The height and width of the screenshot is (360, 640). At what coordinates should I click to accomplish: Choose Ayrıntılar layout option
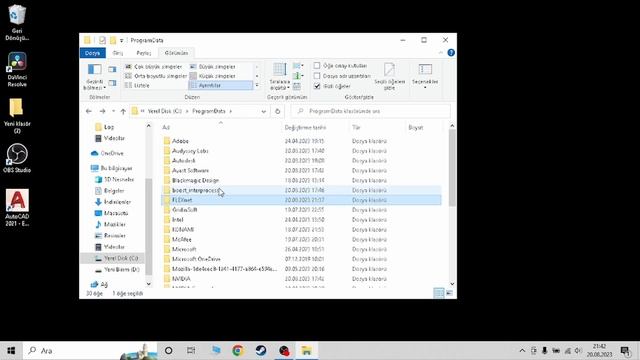[220, 85]
